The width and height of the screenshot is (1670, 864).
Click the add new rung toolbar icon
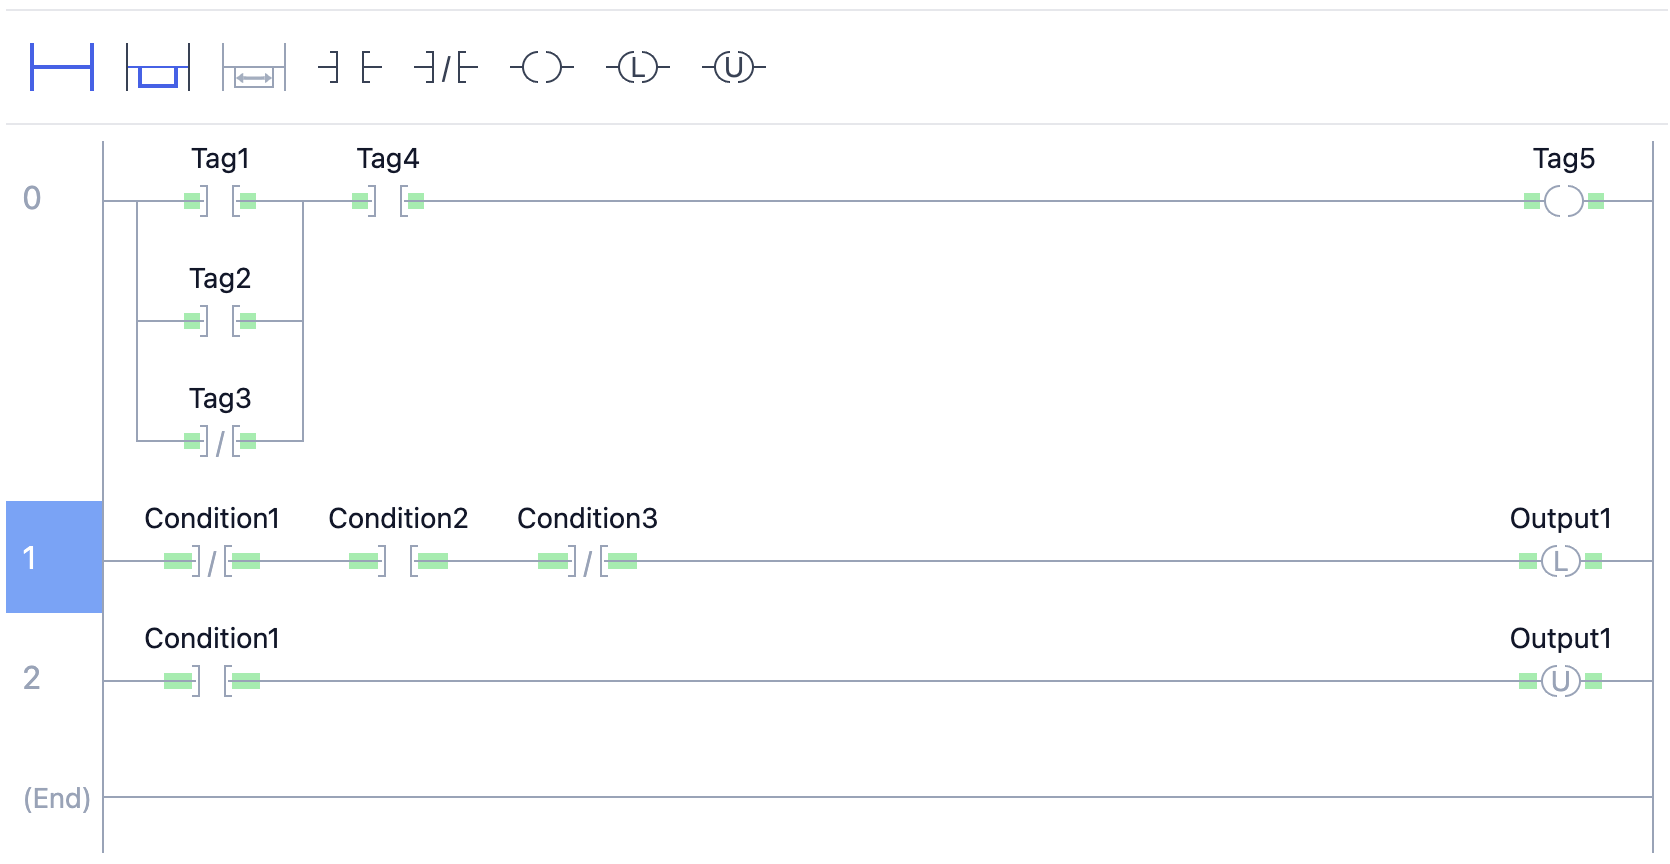click(x=62, y=68)
